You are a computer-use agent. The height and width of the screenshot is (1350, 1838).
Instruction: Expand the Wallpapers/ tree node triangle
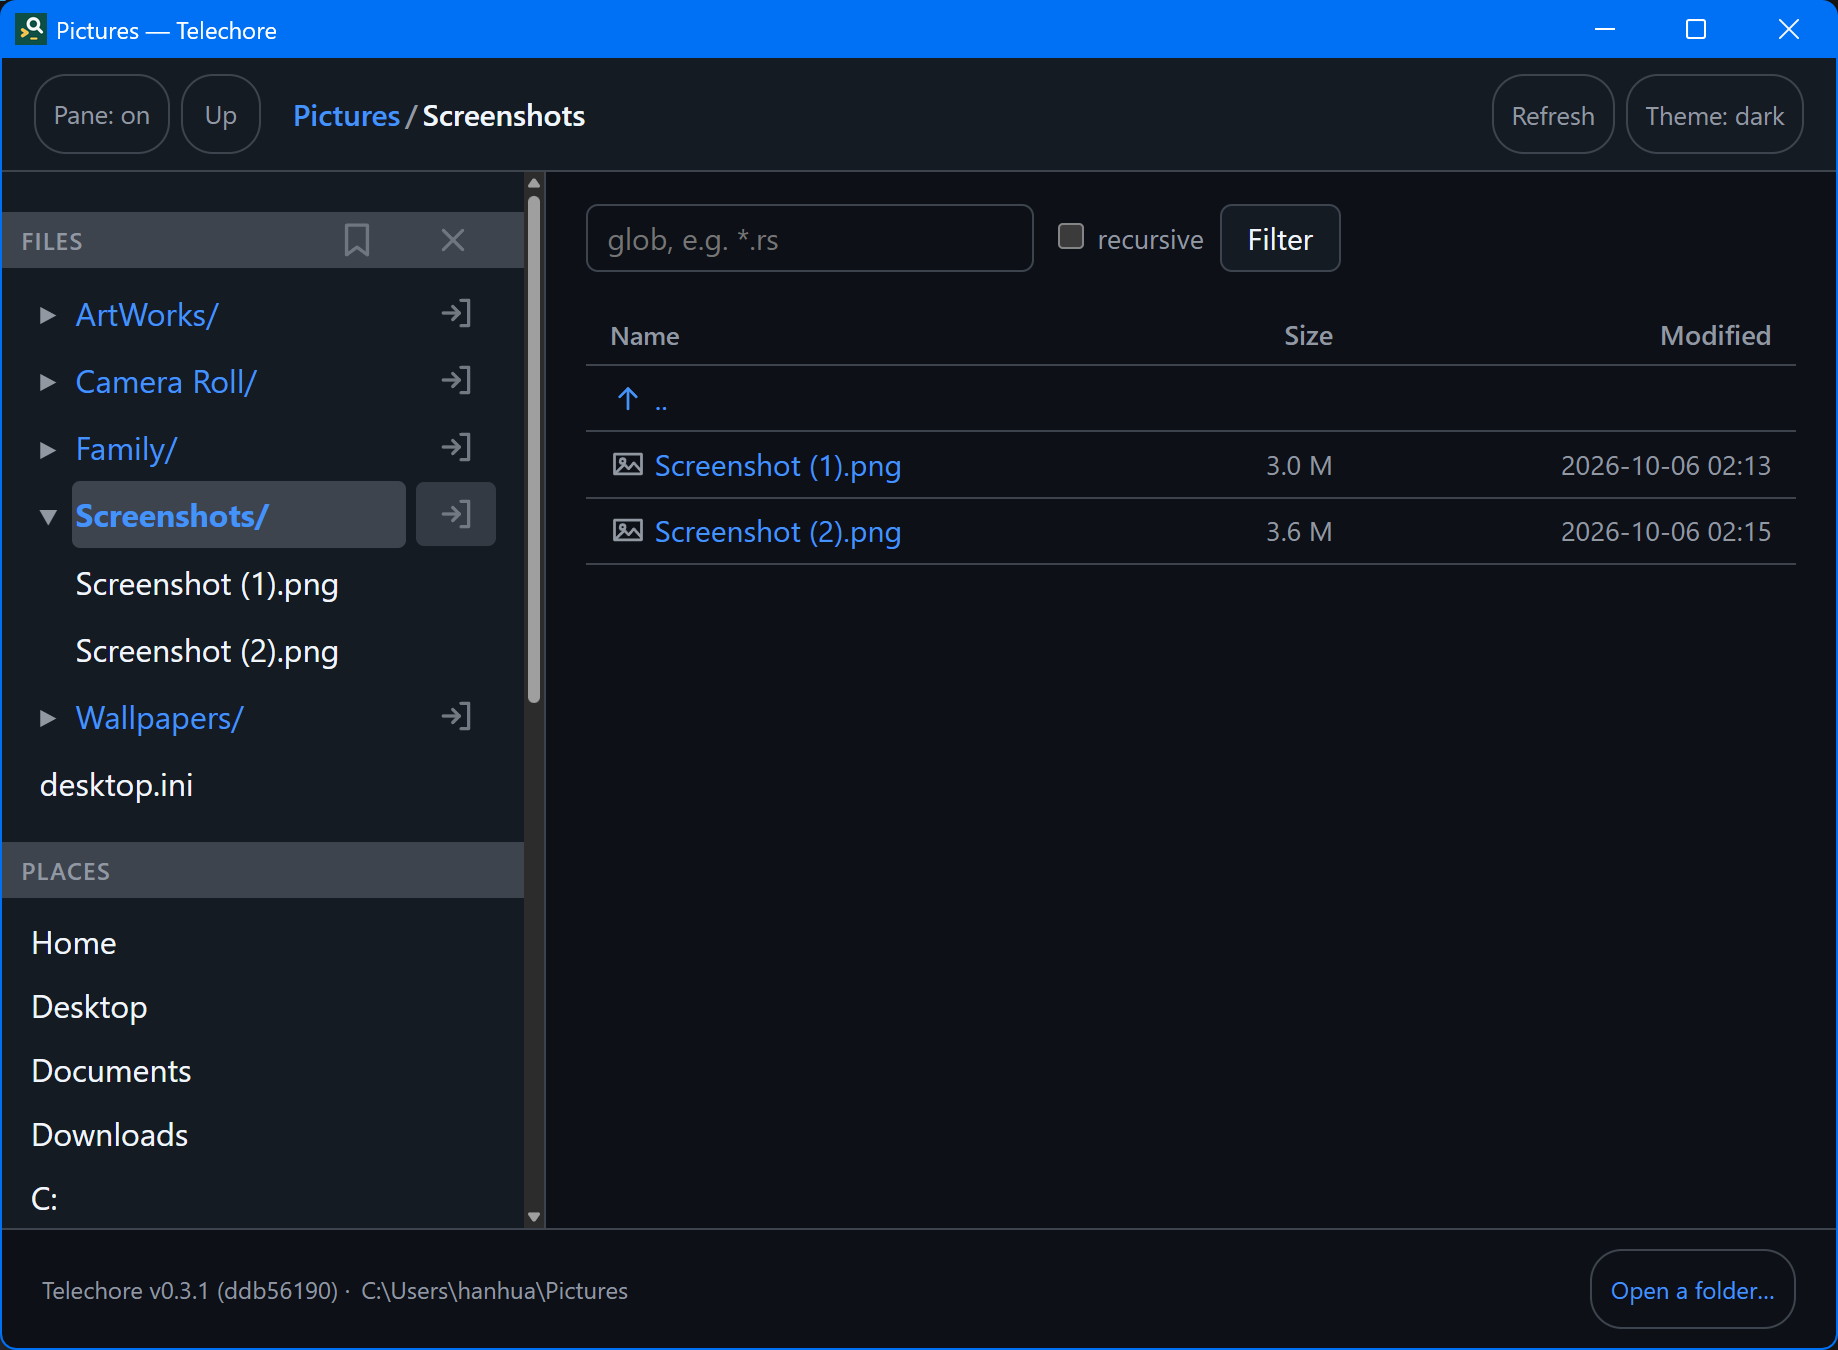click(x=47, y=719)
